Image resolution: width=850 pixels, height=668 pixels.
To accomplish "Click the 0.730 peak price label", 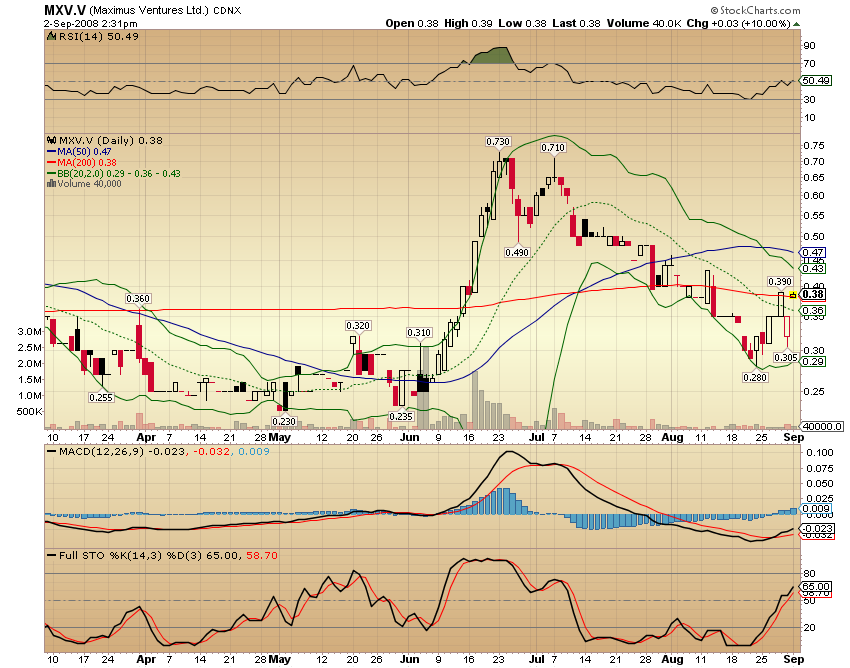I will pos(498,142).
